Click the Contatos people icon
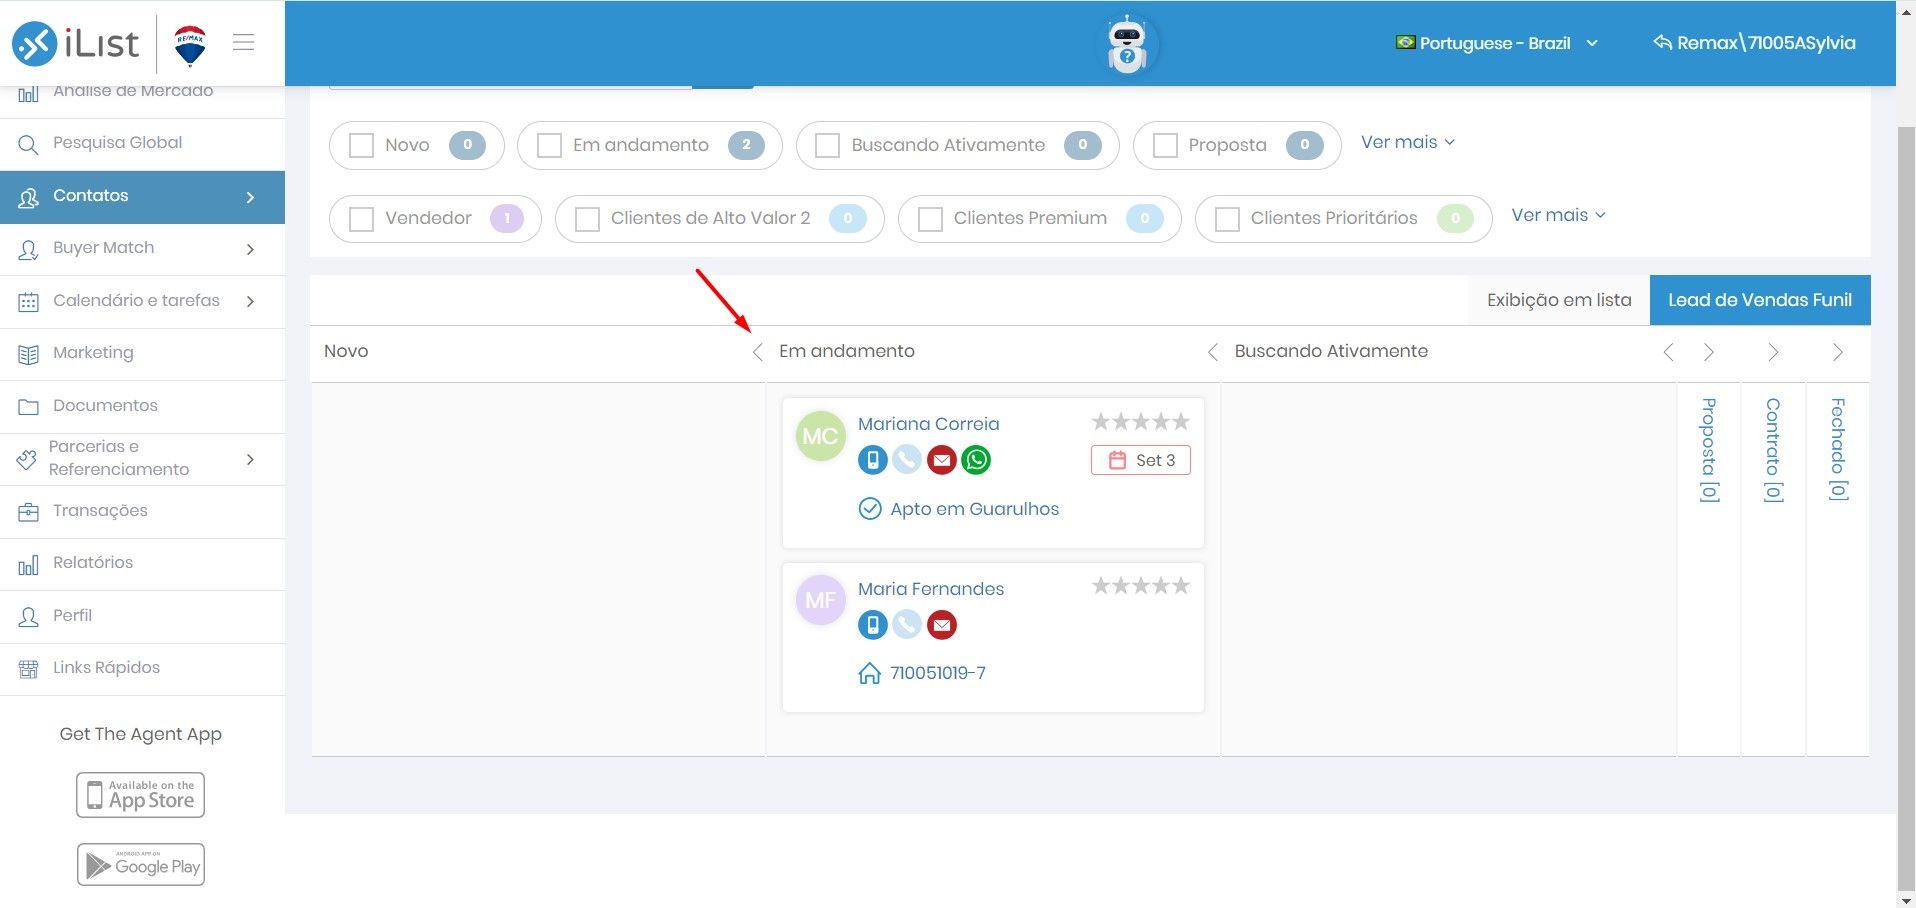 point(28,197)
